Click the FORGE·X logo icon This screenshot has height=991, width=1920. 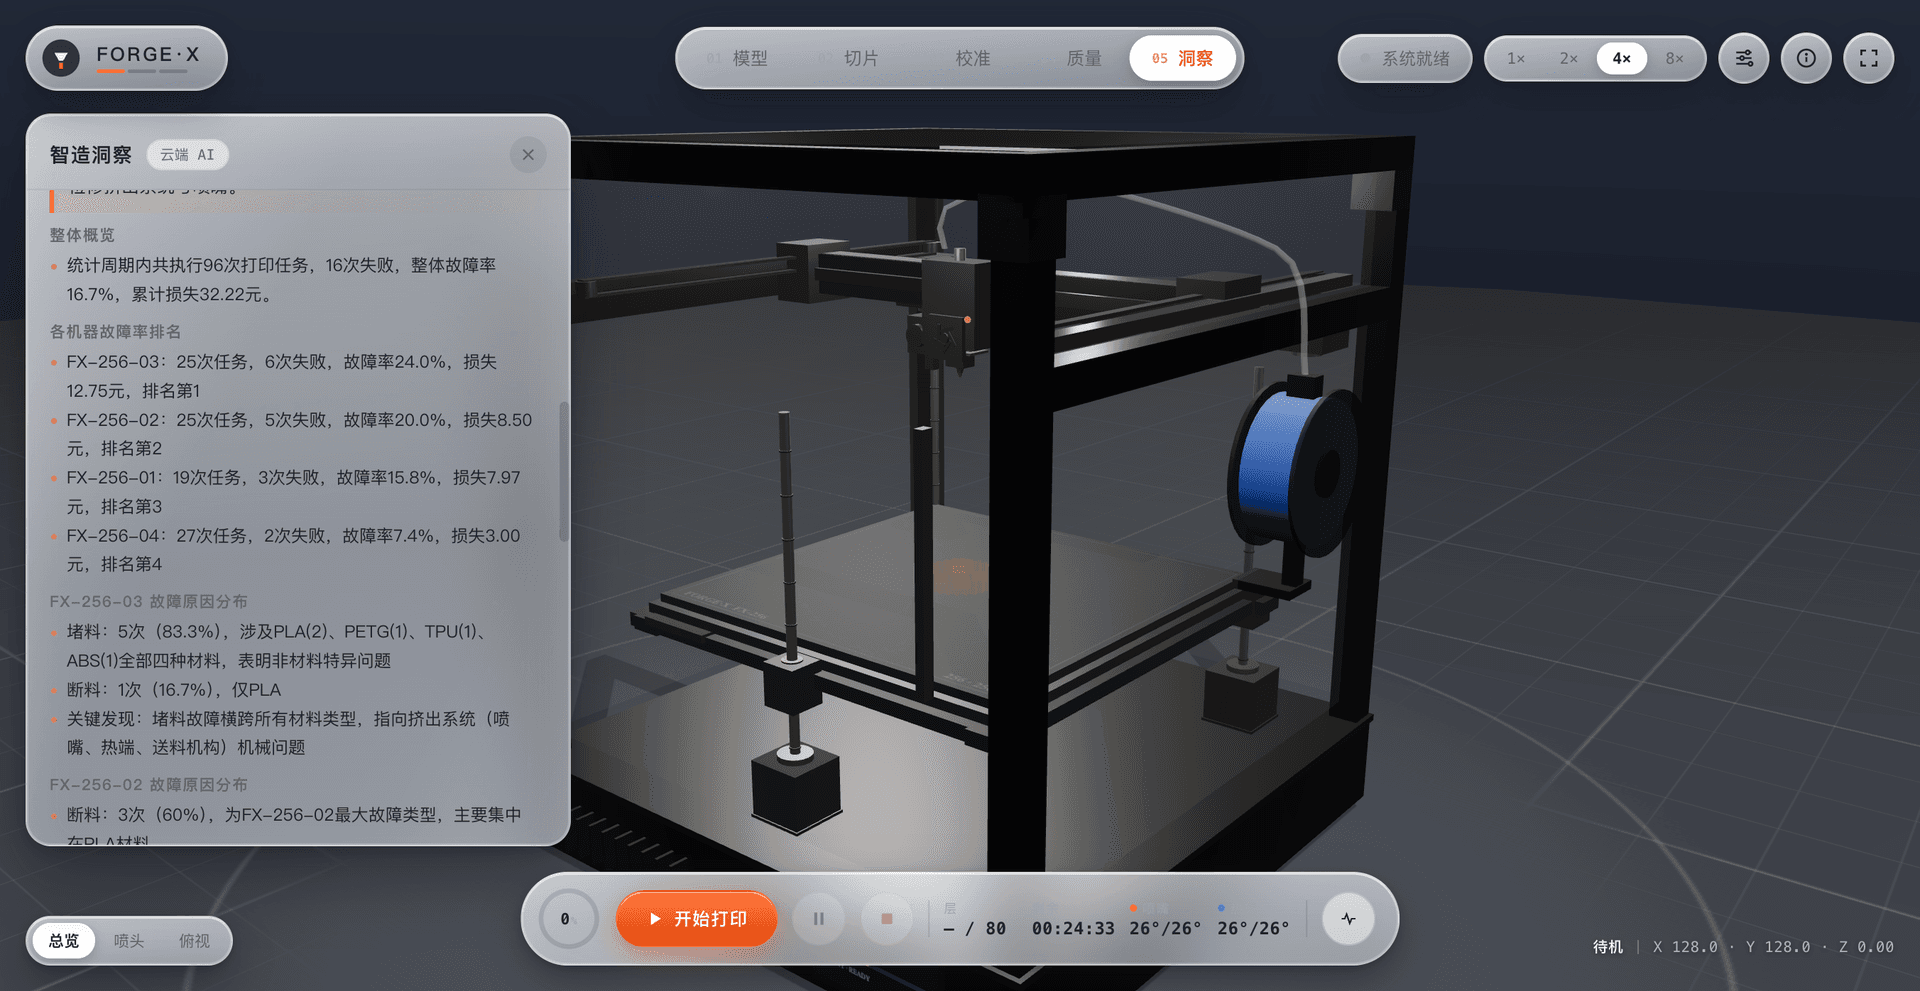61,58
